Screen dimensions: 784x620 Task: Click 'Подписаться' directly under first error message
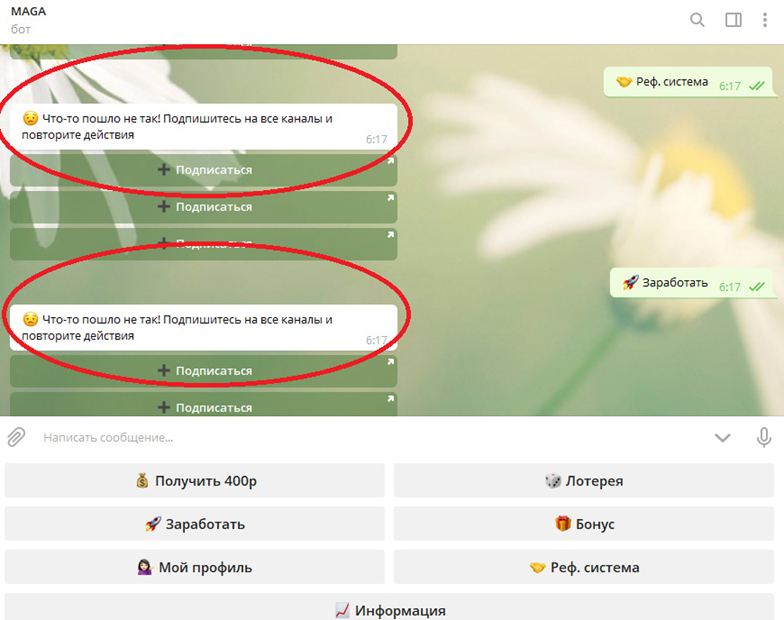(x=204, y=170)
